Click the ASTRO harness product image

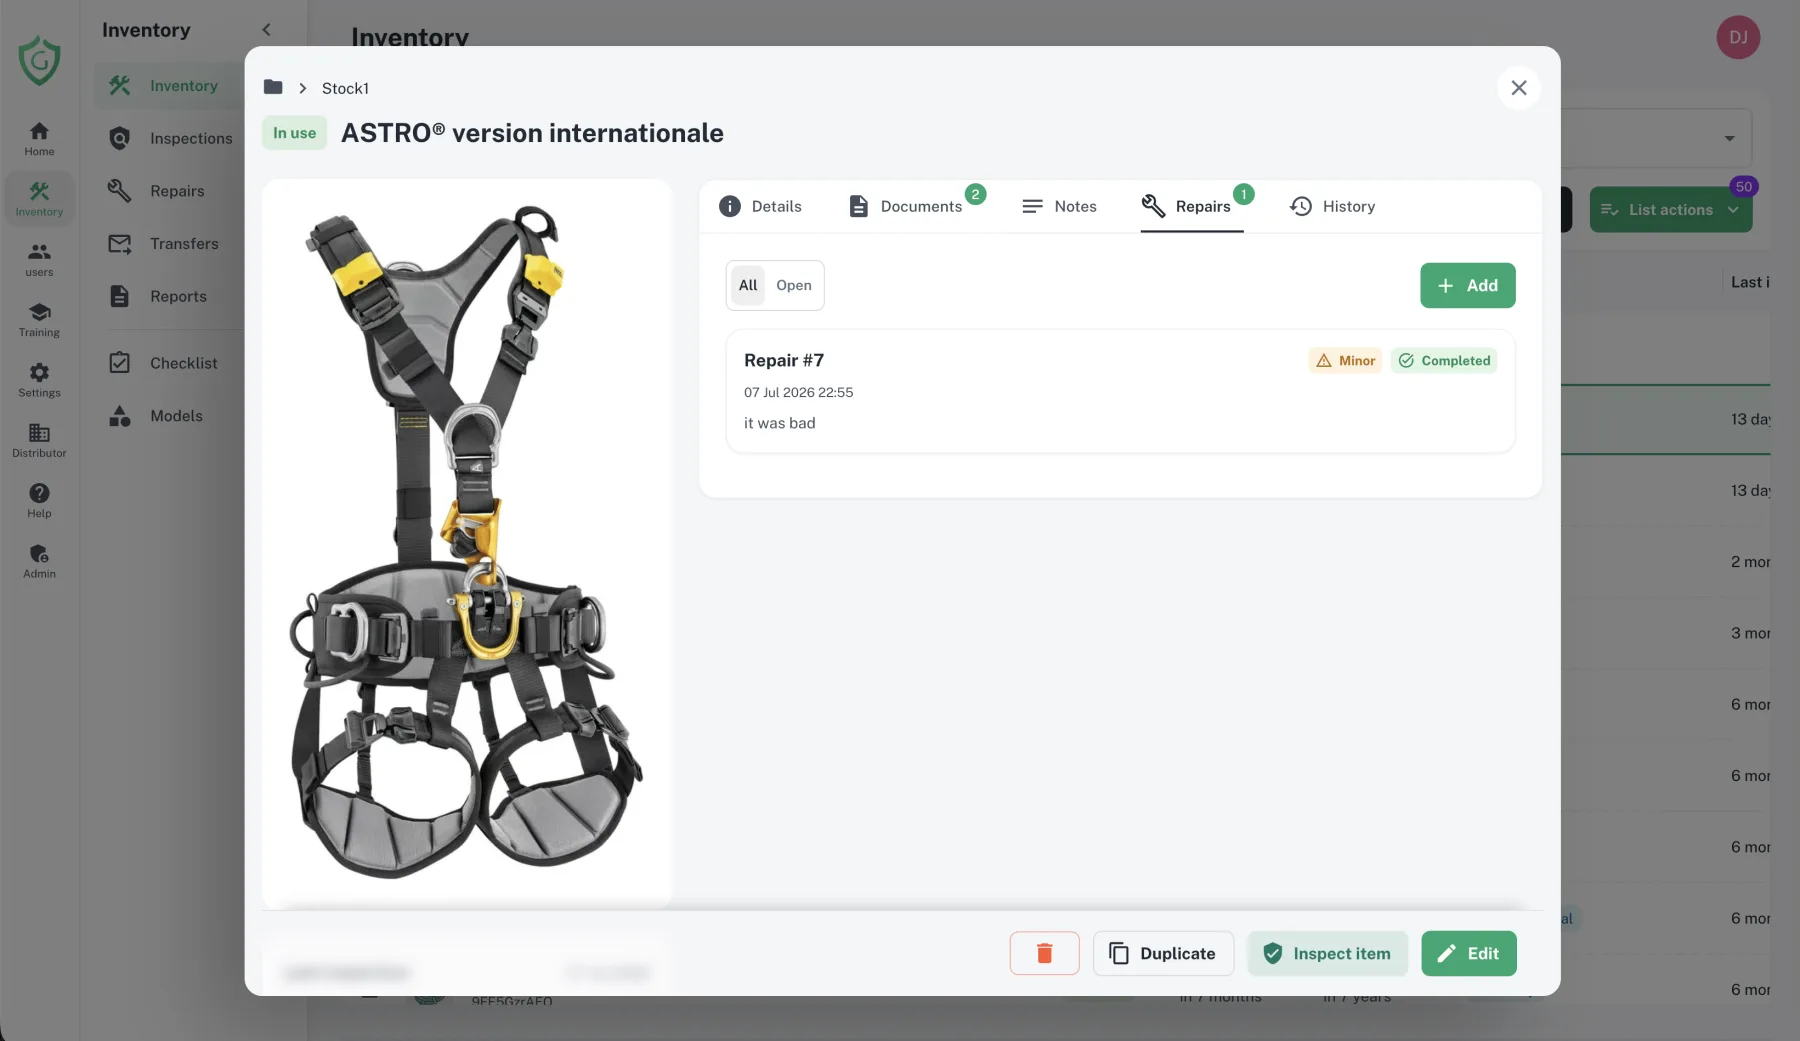467,542
